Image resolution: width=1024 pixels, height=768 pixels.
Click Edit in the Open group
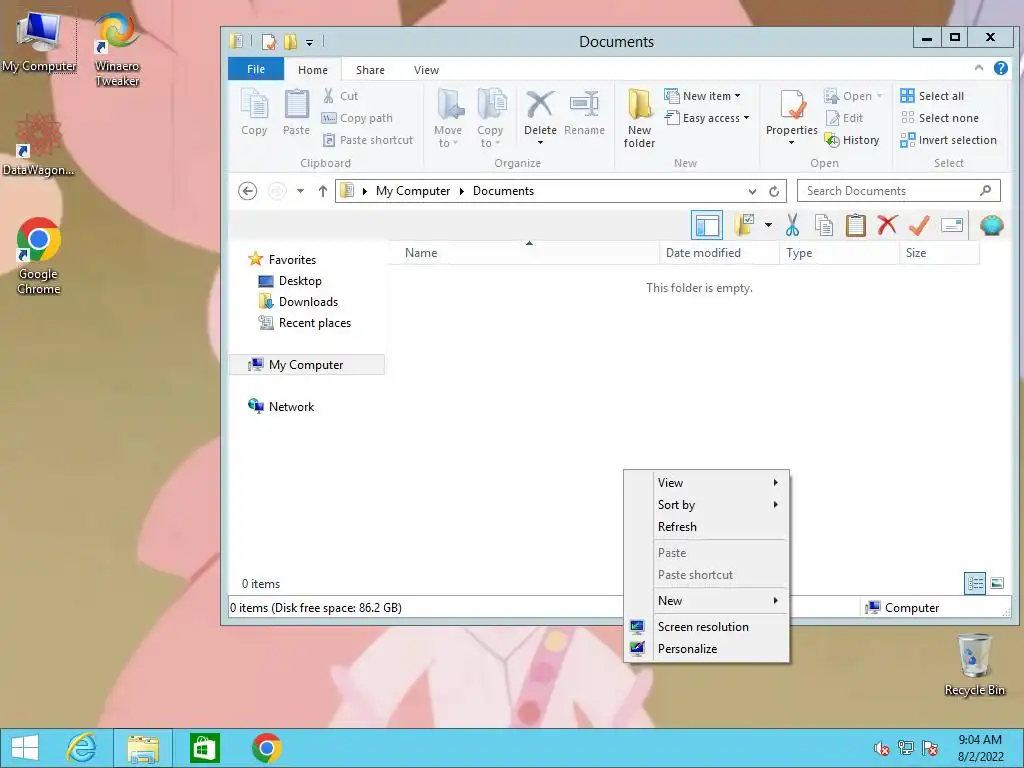tap(844, 118)
